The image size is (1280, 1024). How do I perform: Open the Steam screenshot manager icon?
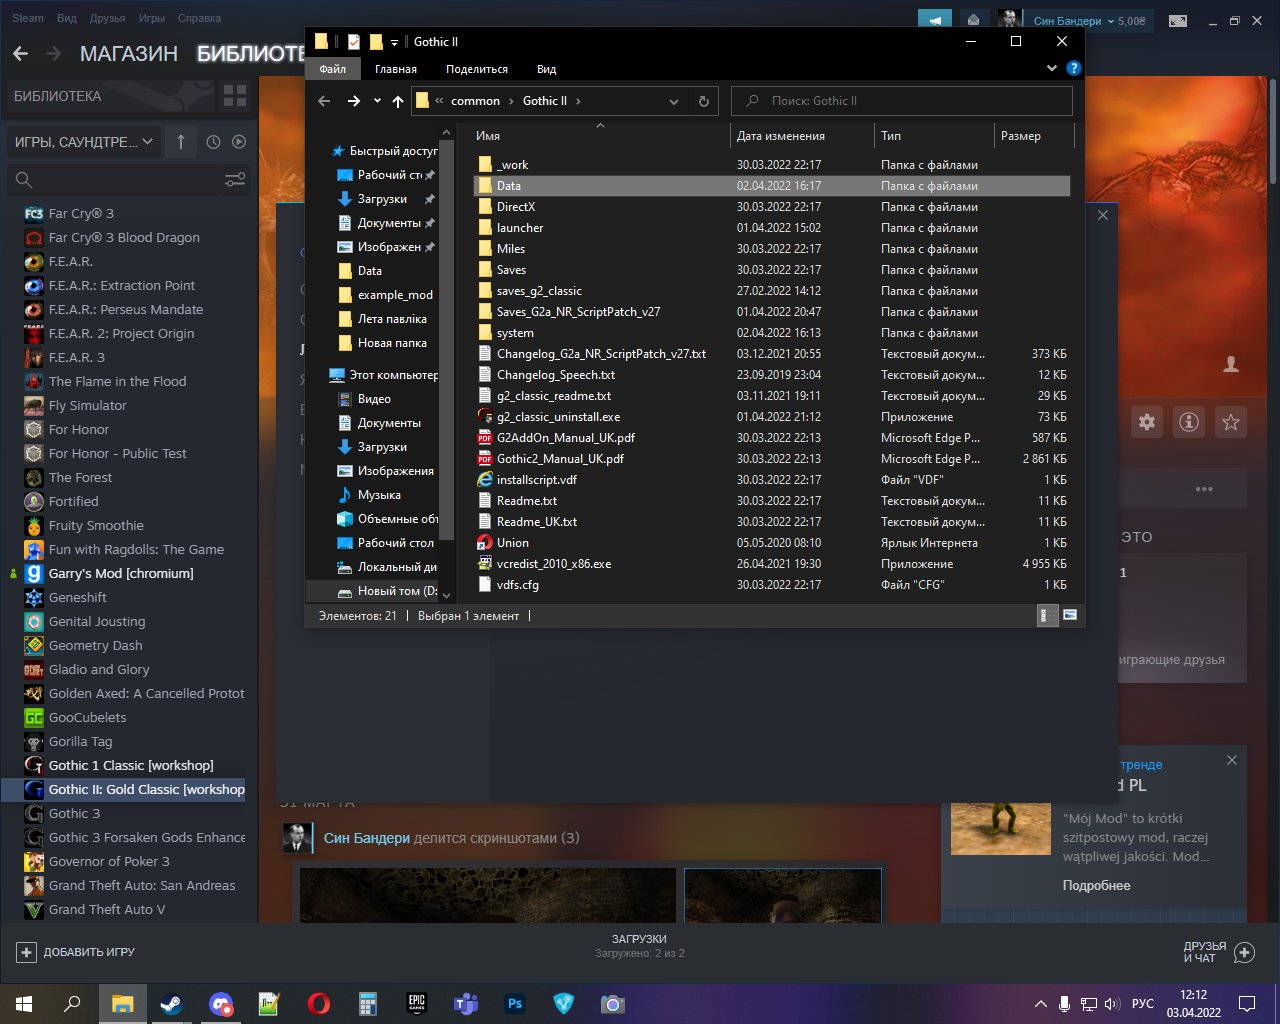click(x=1178, y=20)
